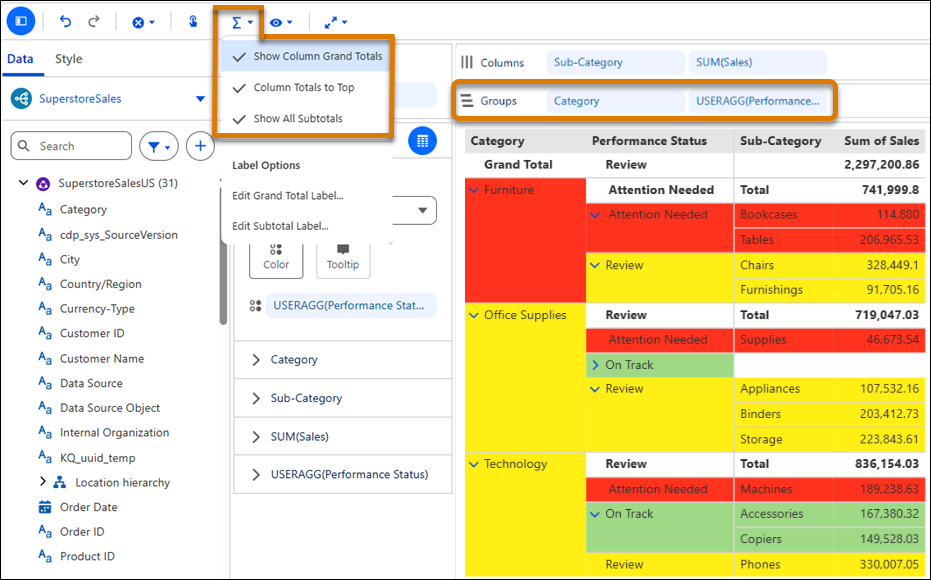Screen dimensions: 931x580
Task: Undo the last action
Action: point(65,22)
